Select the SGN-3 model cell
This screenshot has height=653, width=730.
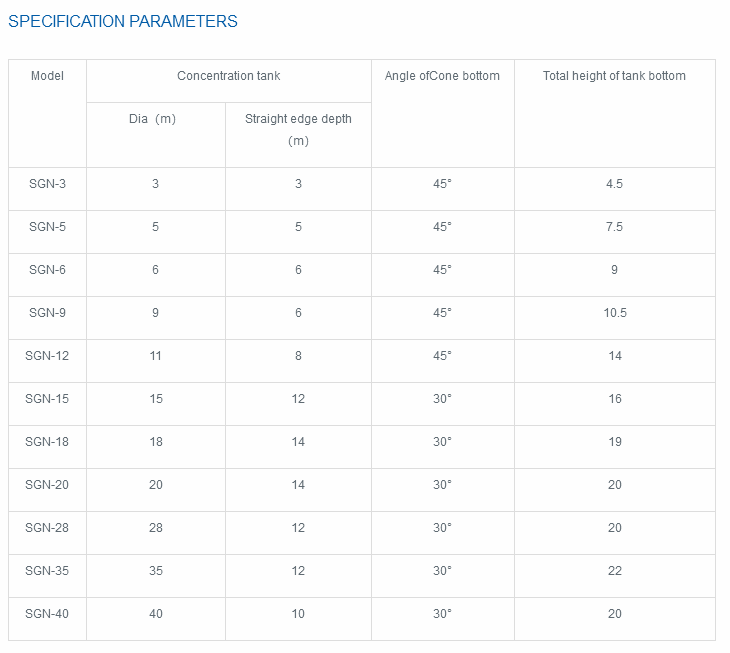(47, 184)
